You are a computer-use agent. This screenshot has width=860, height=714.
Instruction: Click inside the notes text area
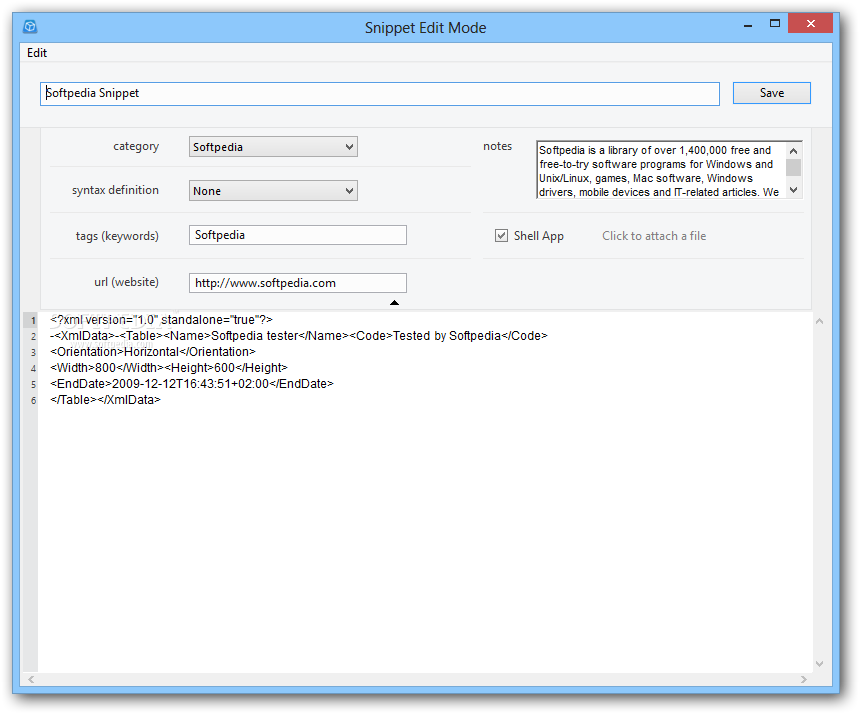[660, 170]
